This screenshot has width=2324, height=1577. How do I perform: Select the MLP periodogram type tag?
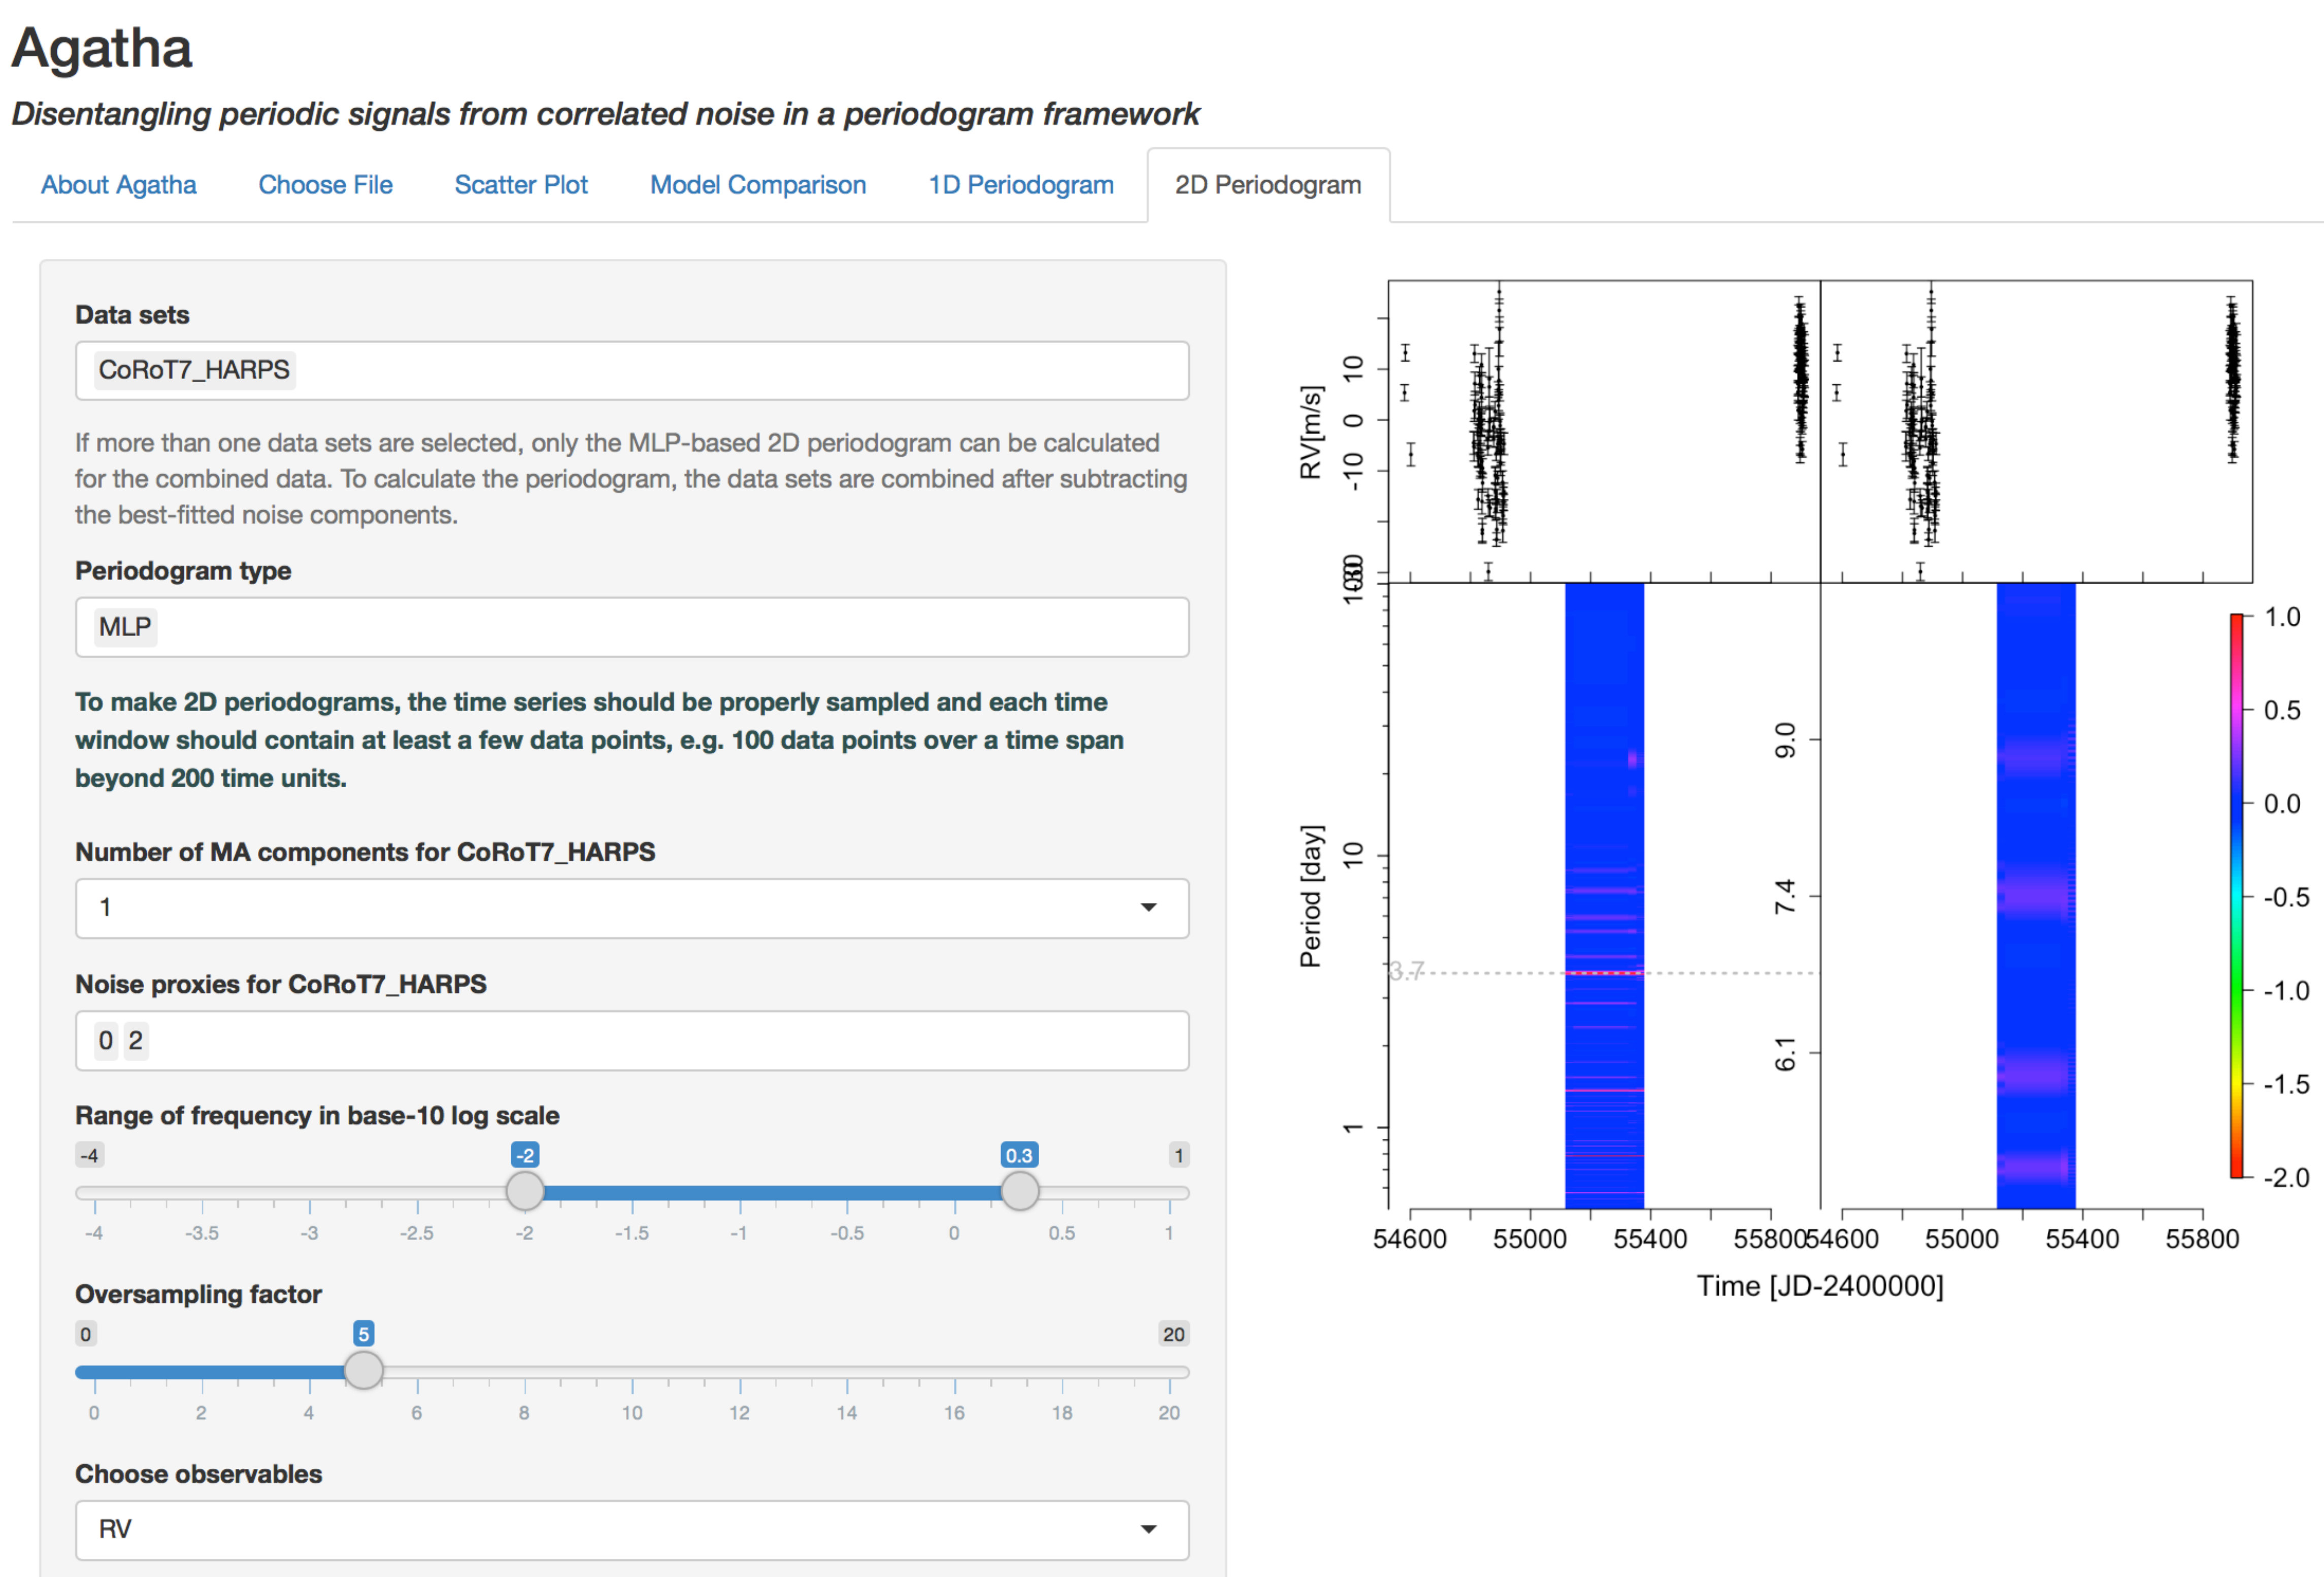[x=125, y=627]
